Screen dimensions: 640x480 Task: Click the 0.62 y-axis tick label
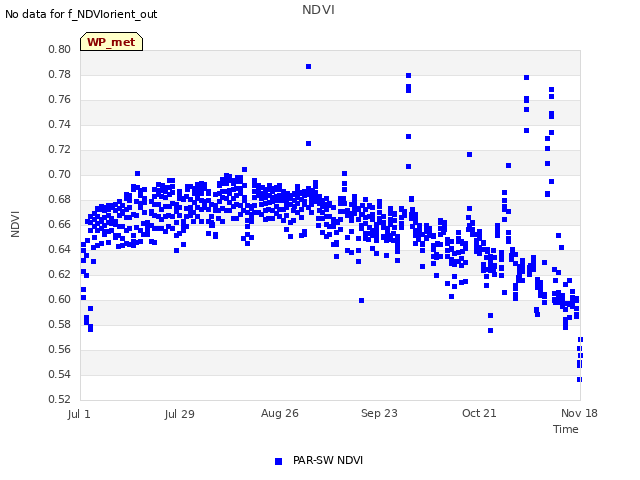[x=59, y=274]
